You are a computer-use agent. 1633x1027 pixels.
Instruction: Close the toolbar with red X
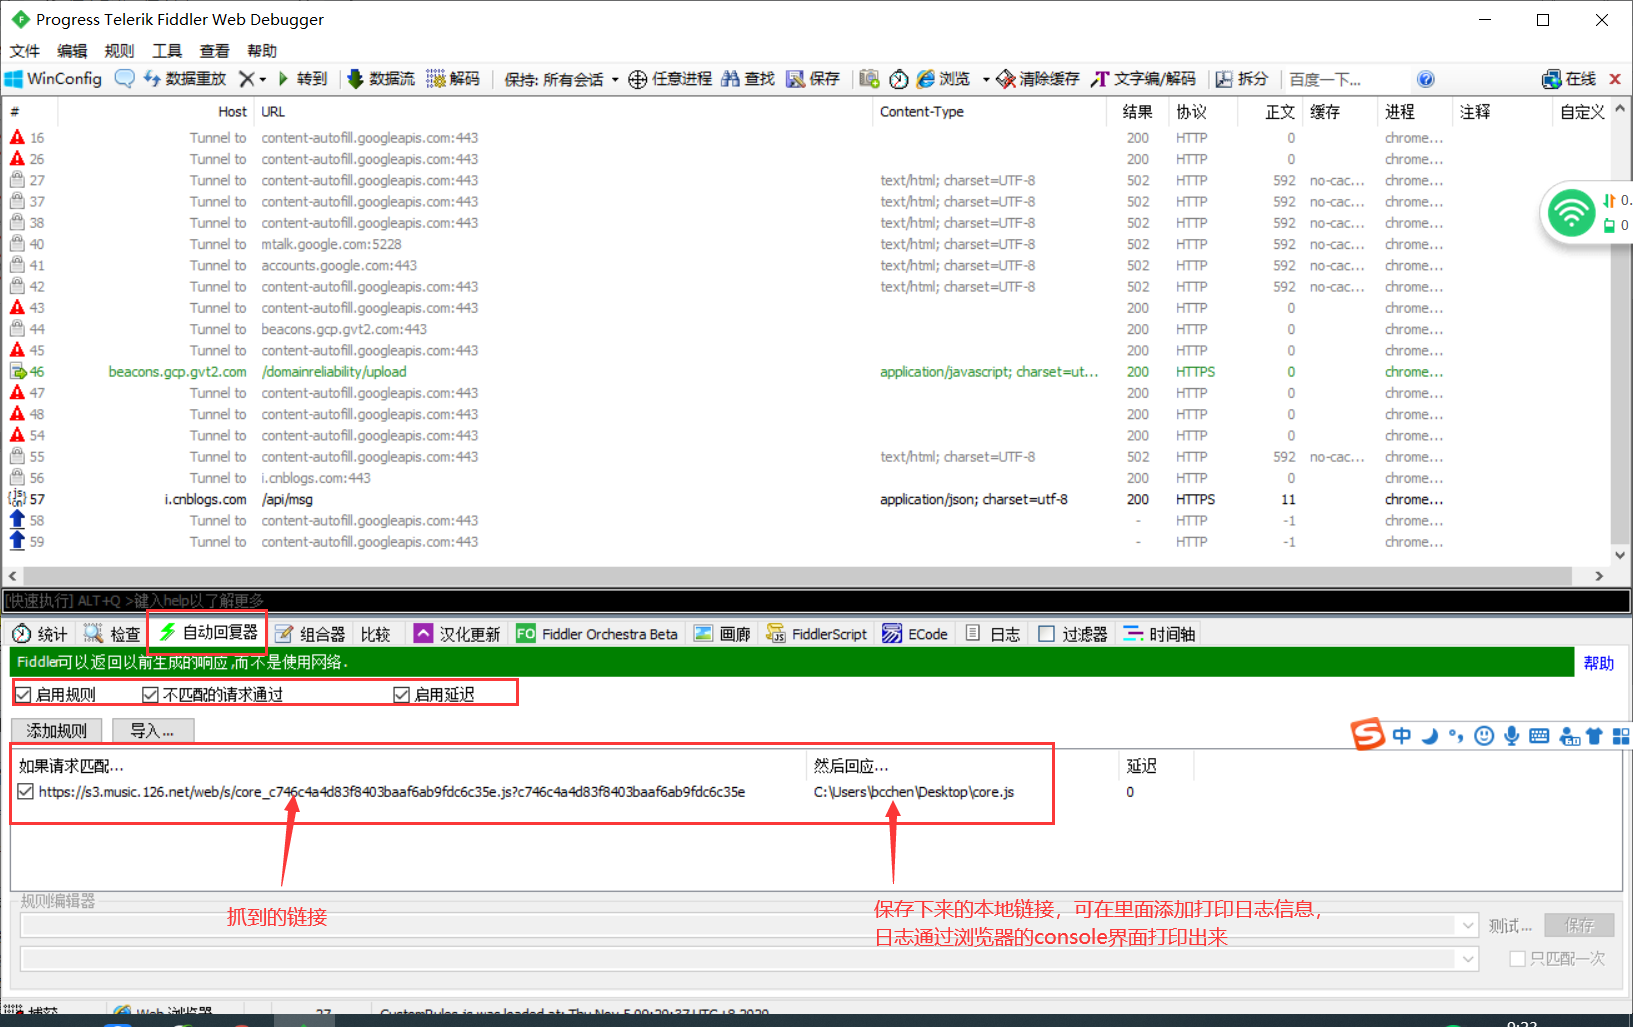(x=1615, y=79)
